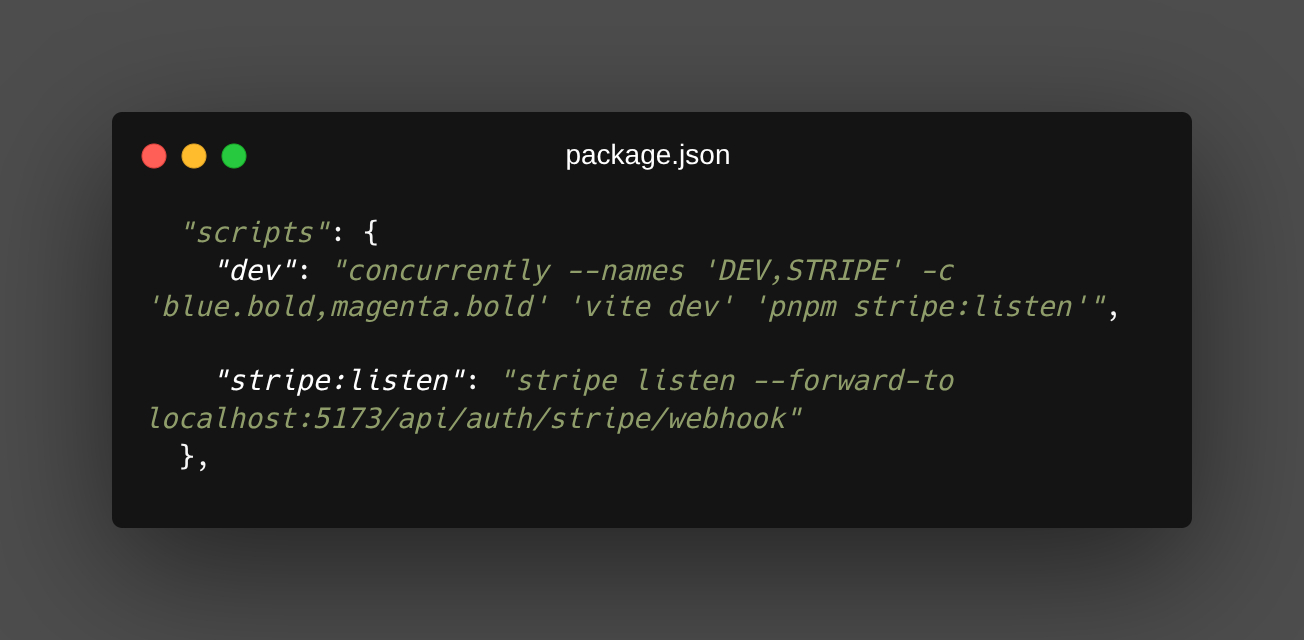
Task: Click the "scripts" key in the code
Action: click(254, 233)
